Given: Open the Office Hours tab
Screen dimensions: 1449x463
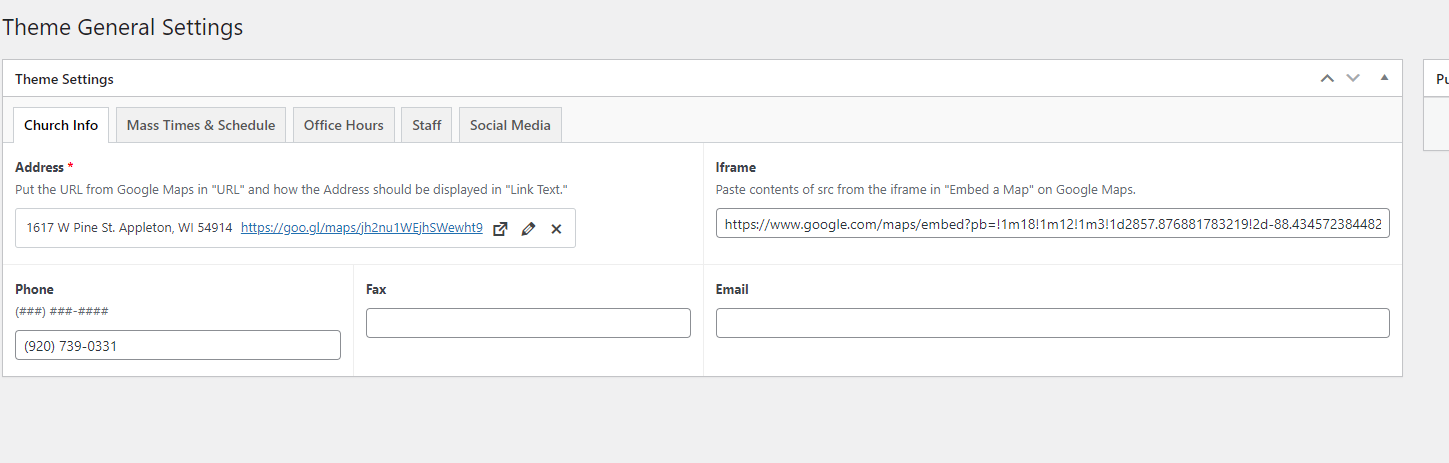Looking at the screenshot, I should pyautogui.click(x=344, y=125).
